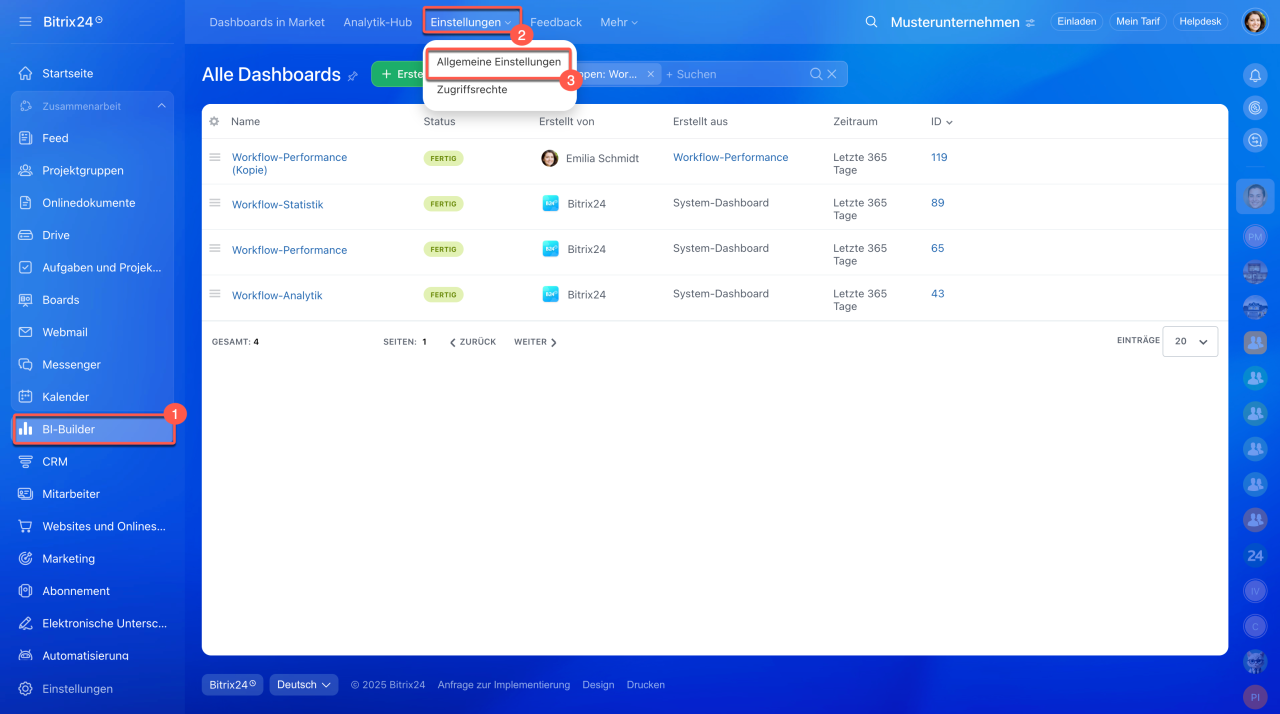Collapse the Zusammenarbeit section
Screen dimensions: 1280x714
point(161,106)
